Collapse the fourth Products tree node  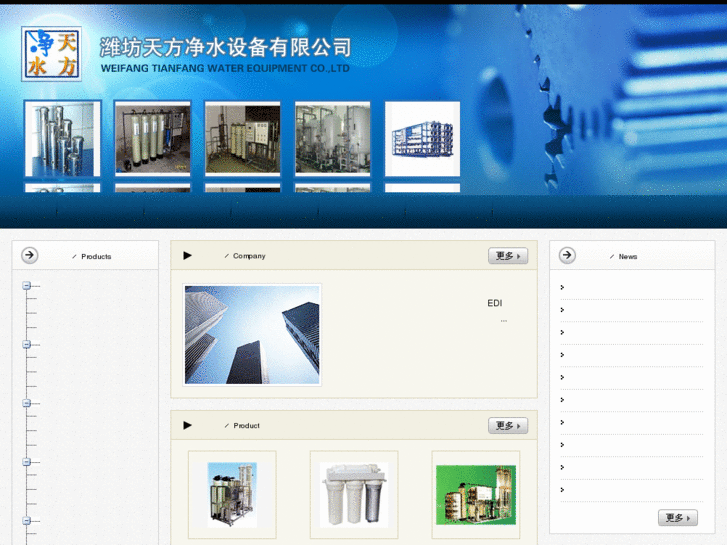tap(26, 462)
